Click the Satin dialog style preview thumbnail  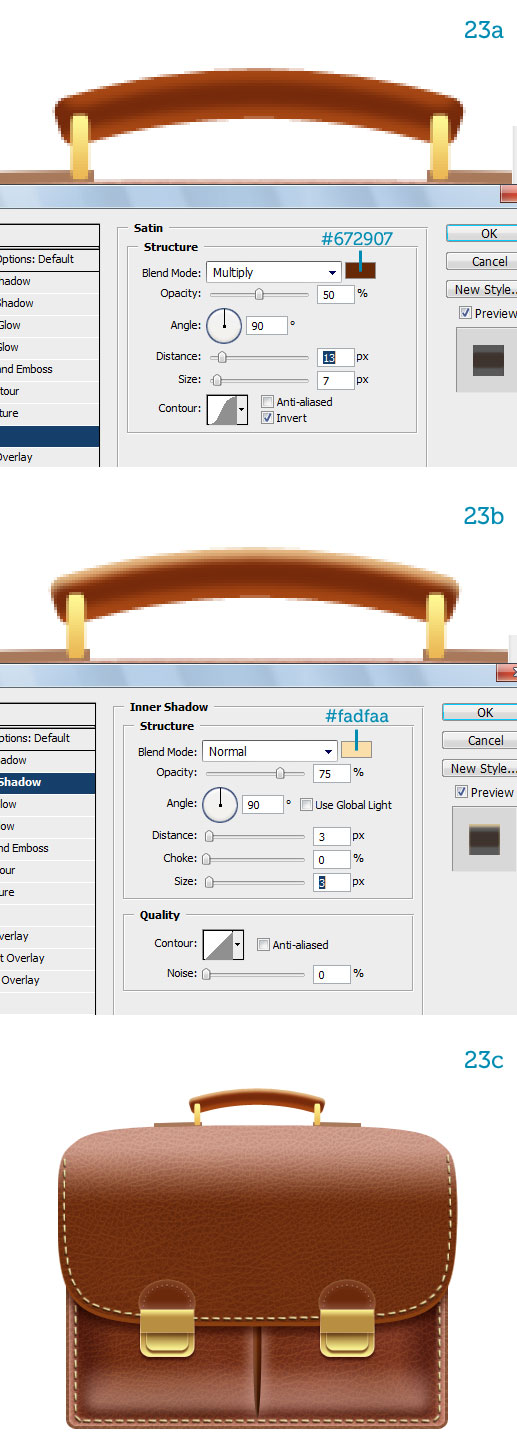click(x=488, y=360)
